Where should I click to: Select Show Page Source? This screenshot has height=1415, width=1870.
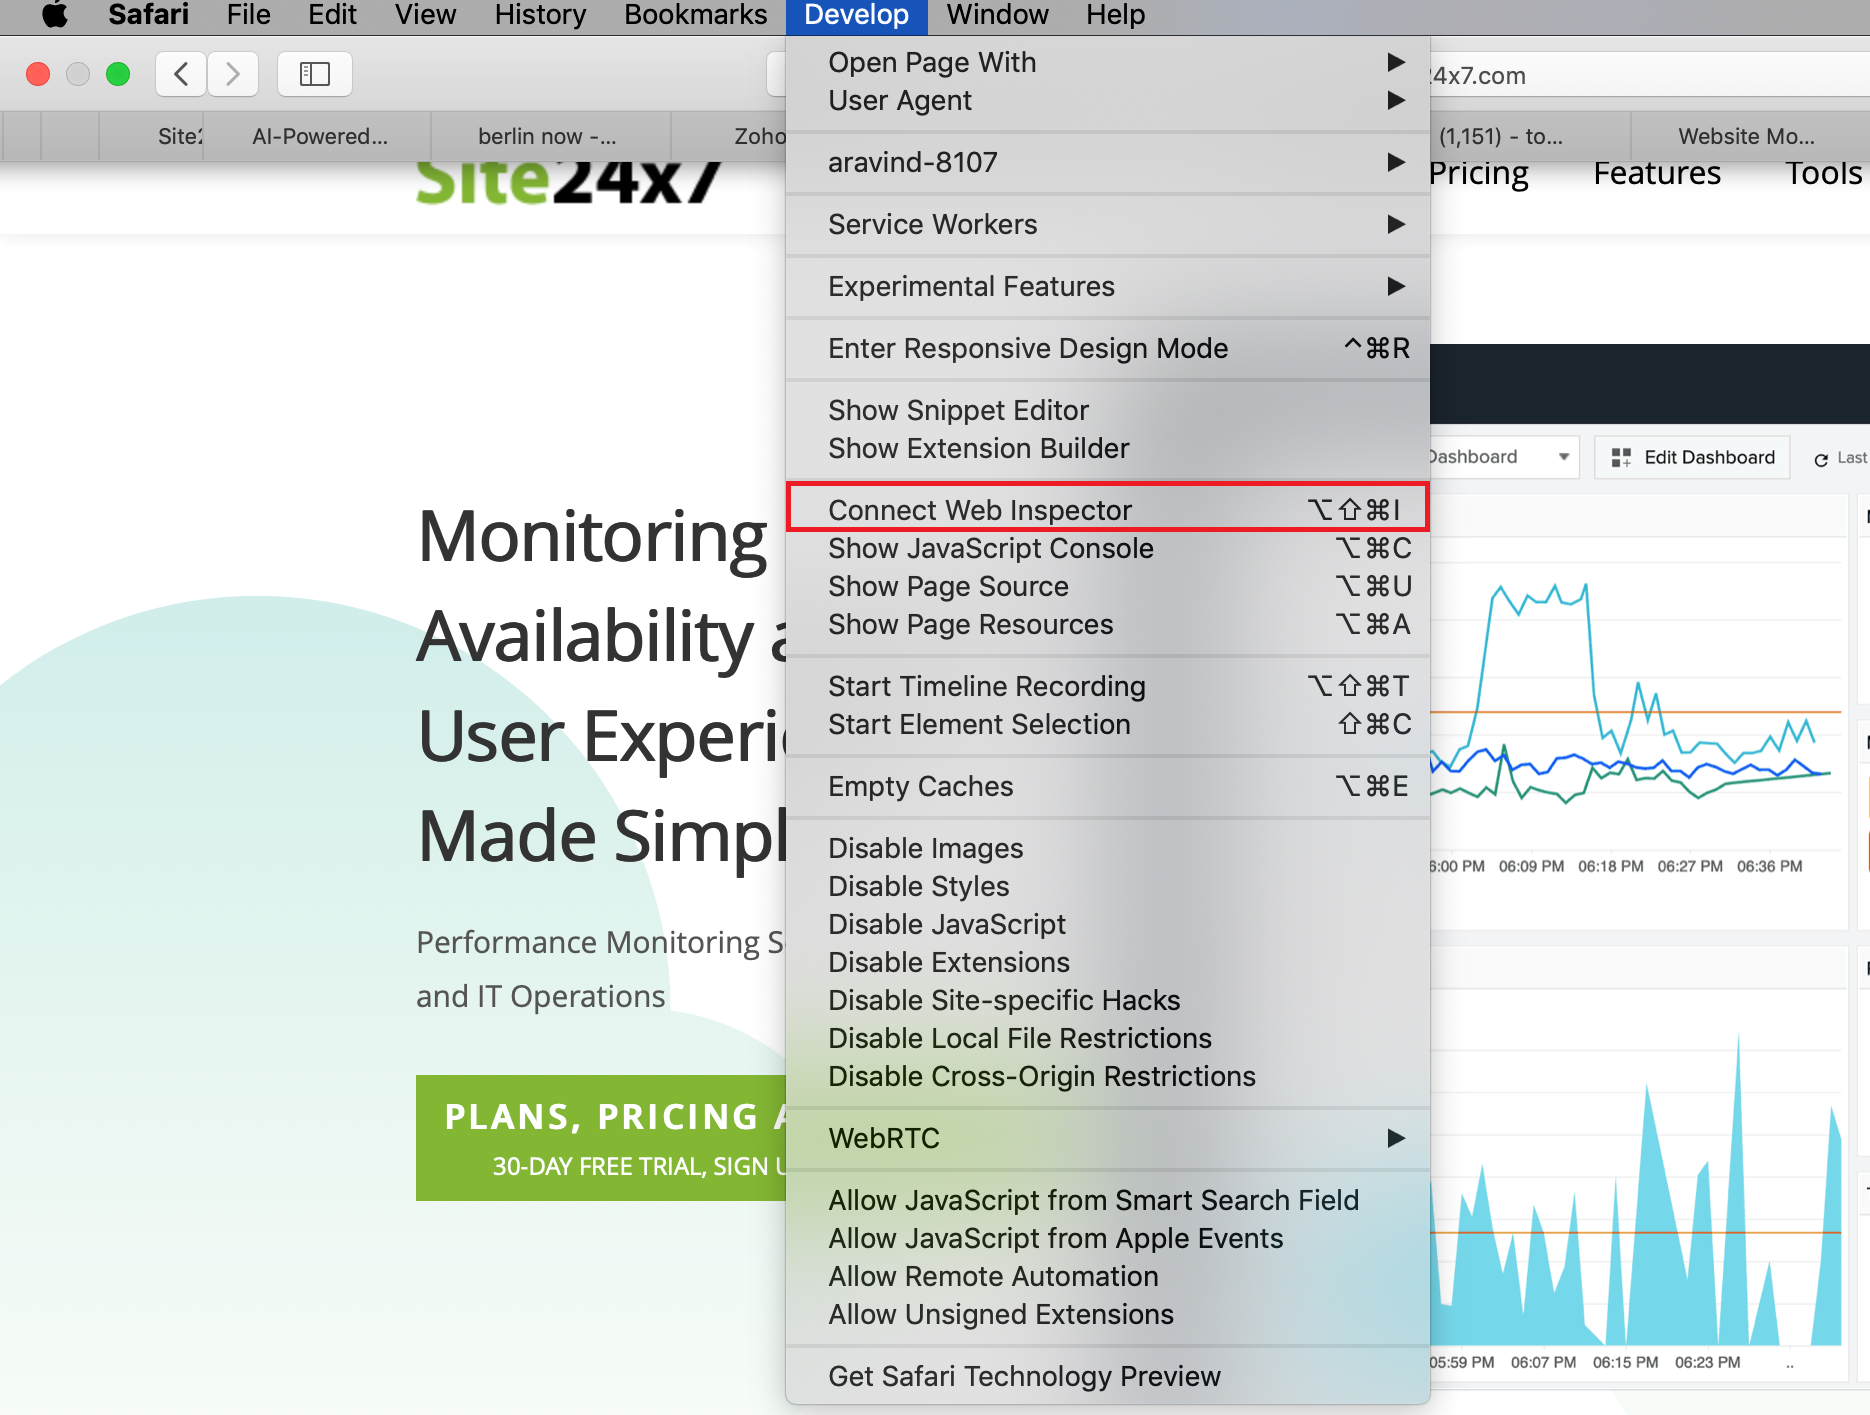pos(1108,586)
